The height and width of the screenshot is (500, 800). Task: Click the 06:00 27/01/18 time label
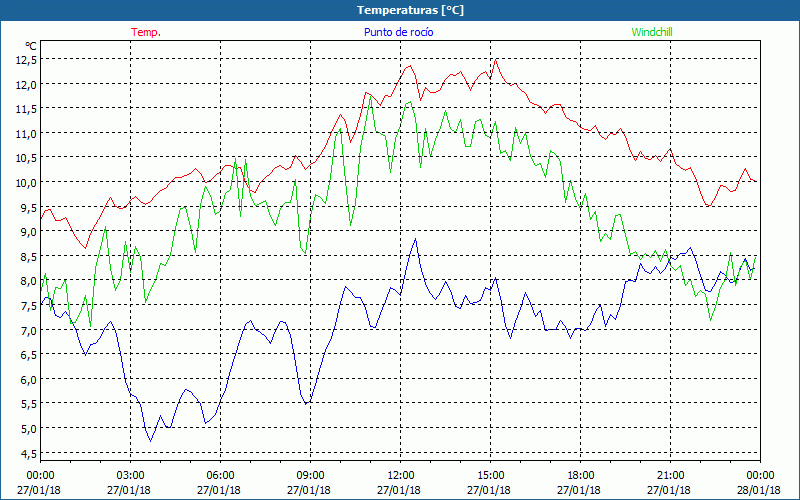(220, 483)
